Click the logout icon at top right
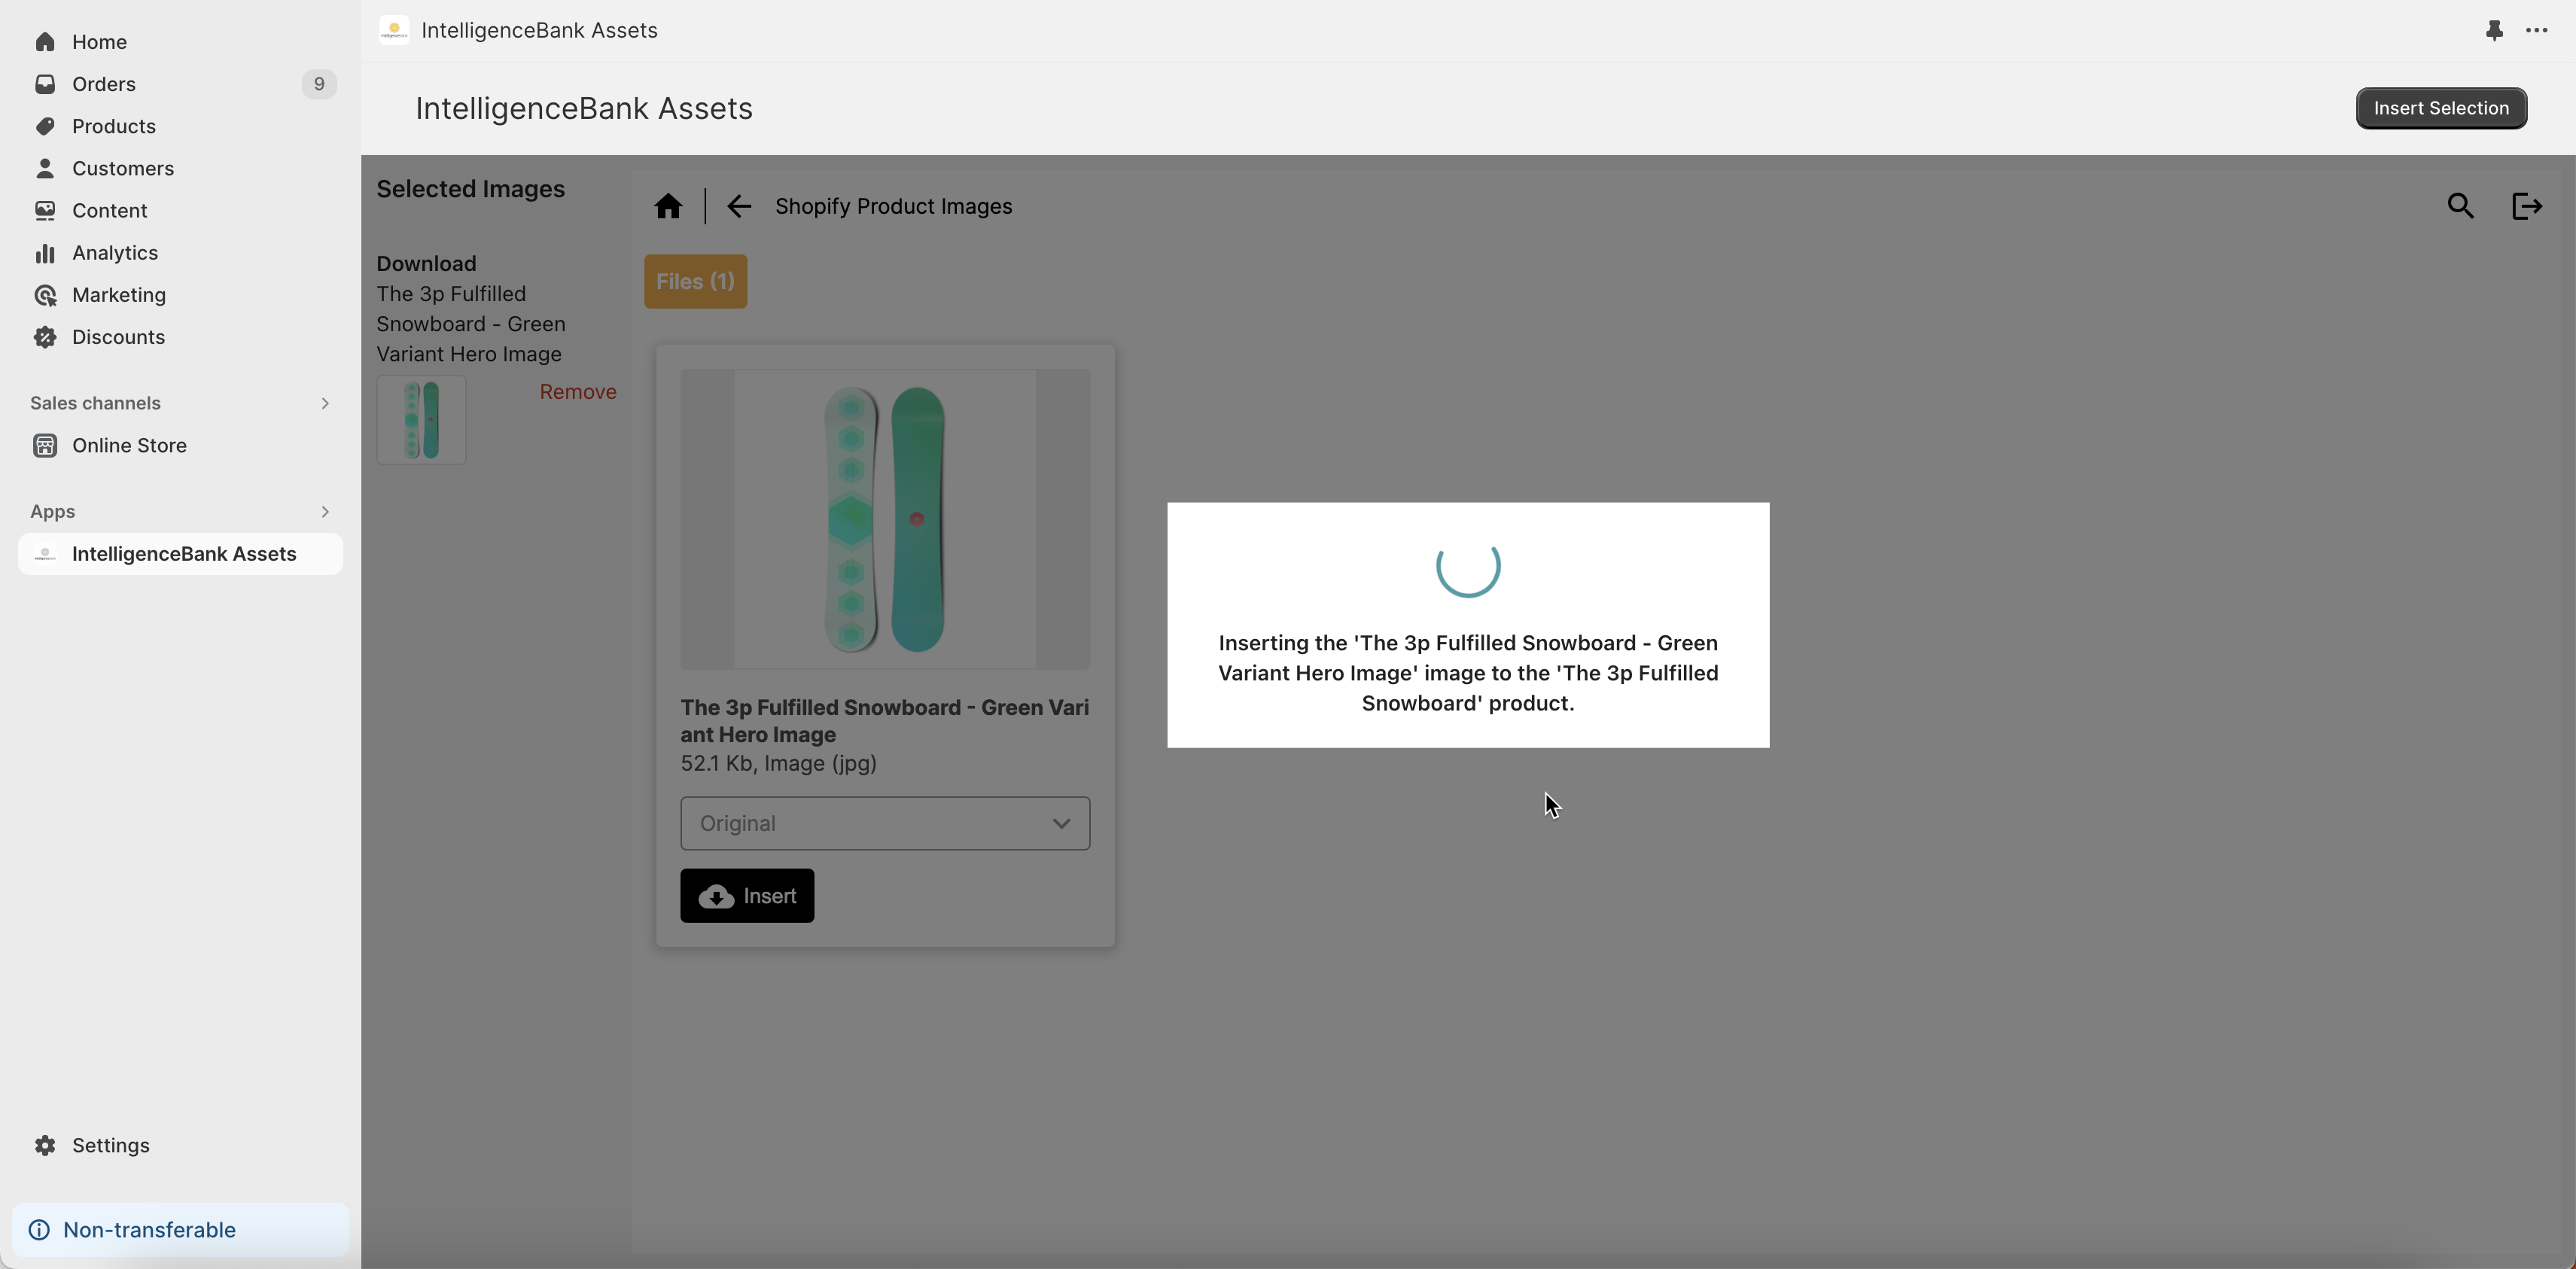This screenshot has height=1269, width=2576. (2526, 206)
